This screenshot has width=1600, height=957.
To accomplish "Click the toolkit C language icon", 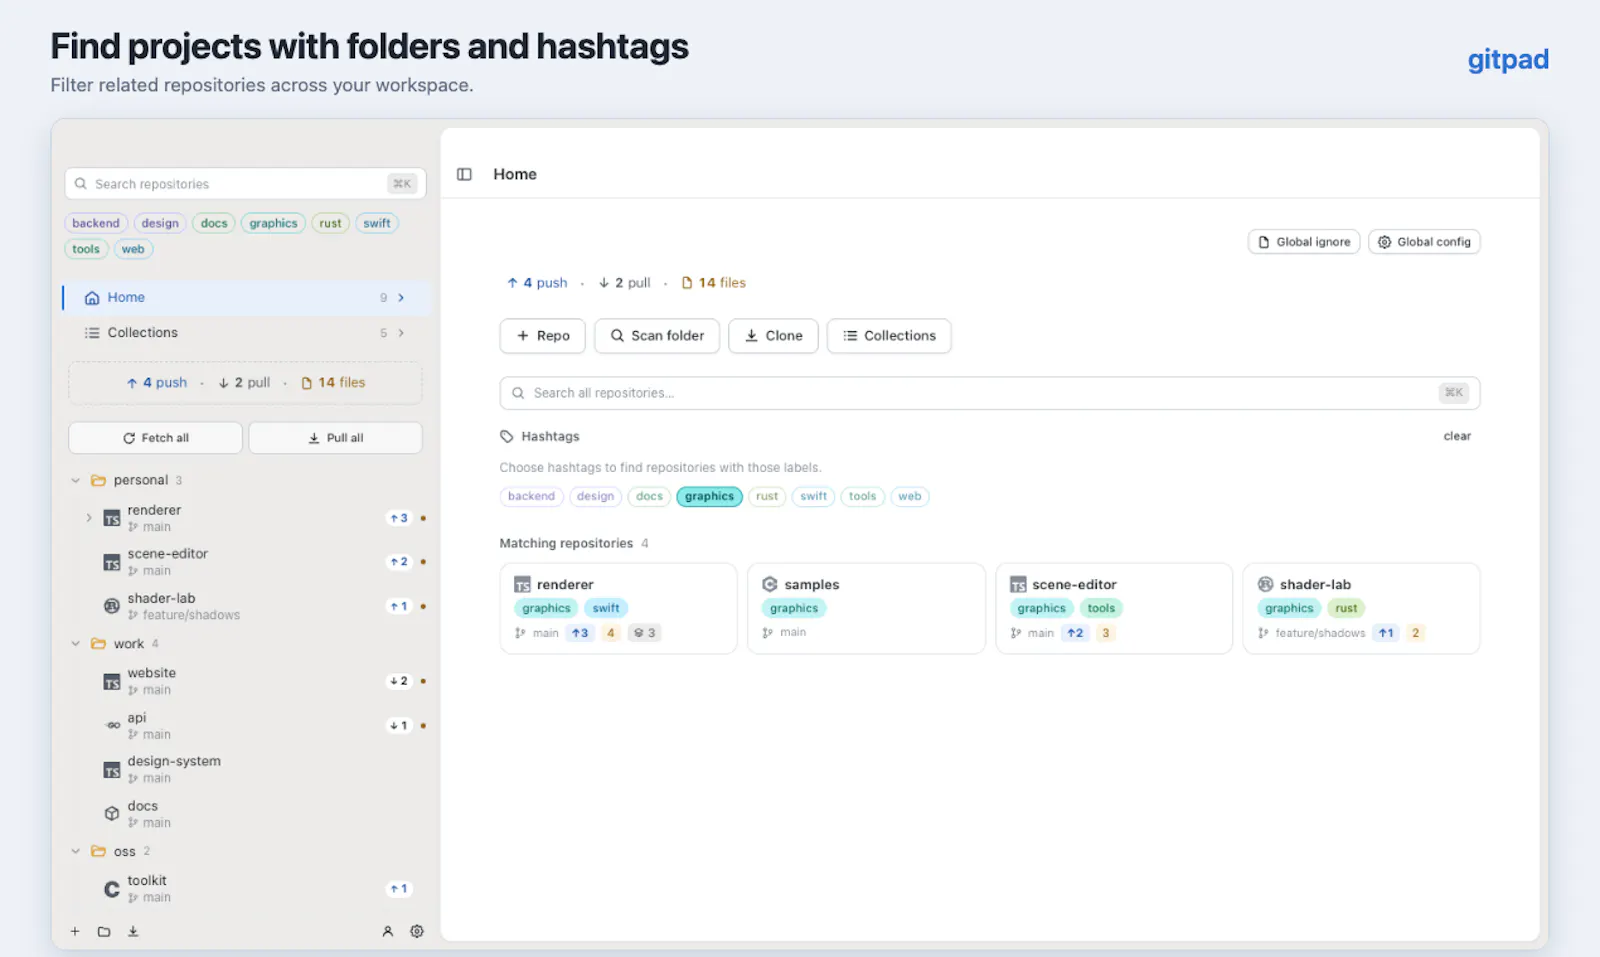I will pos(112,888).
